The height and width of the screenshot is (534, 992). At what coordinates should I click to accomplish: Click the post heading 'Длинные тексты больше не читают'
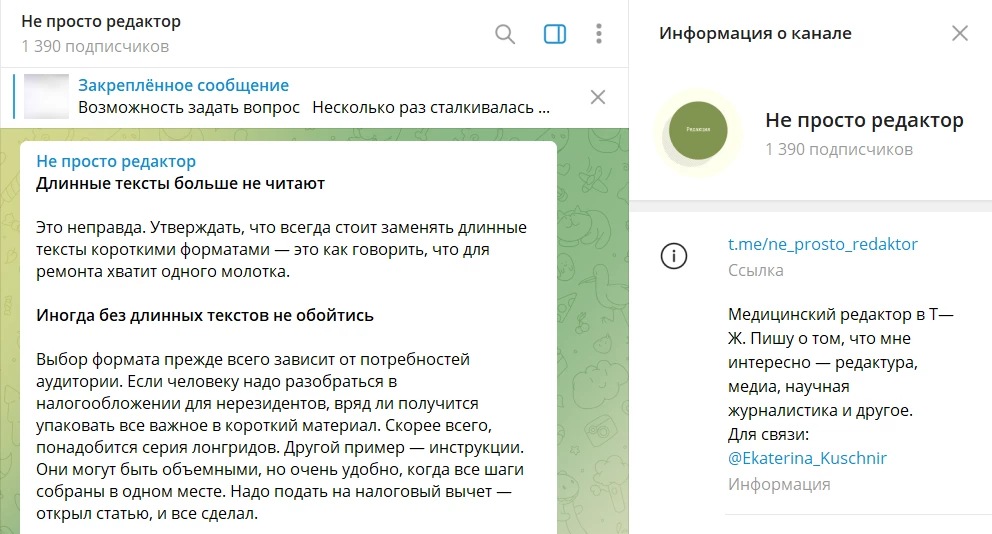pos(180,183)
